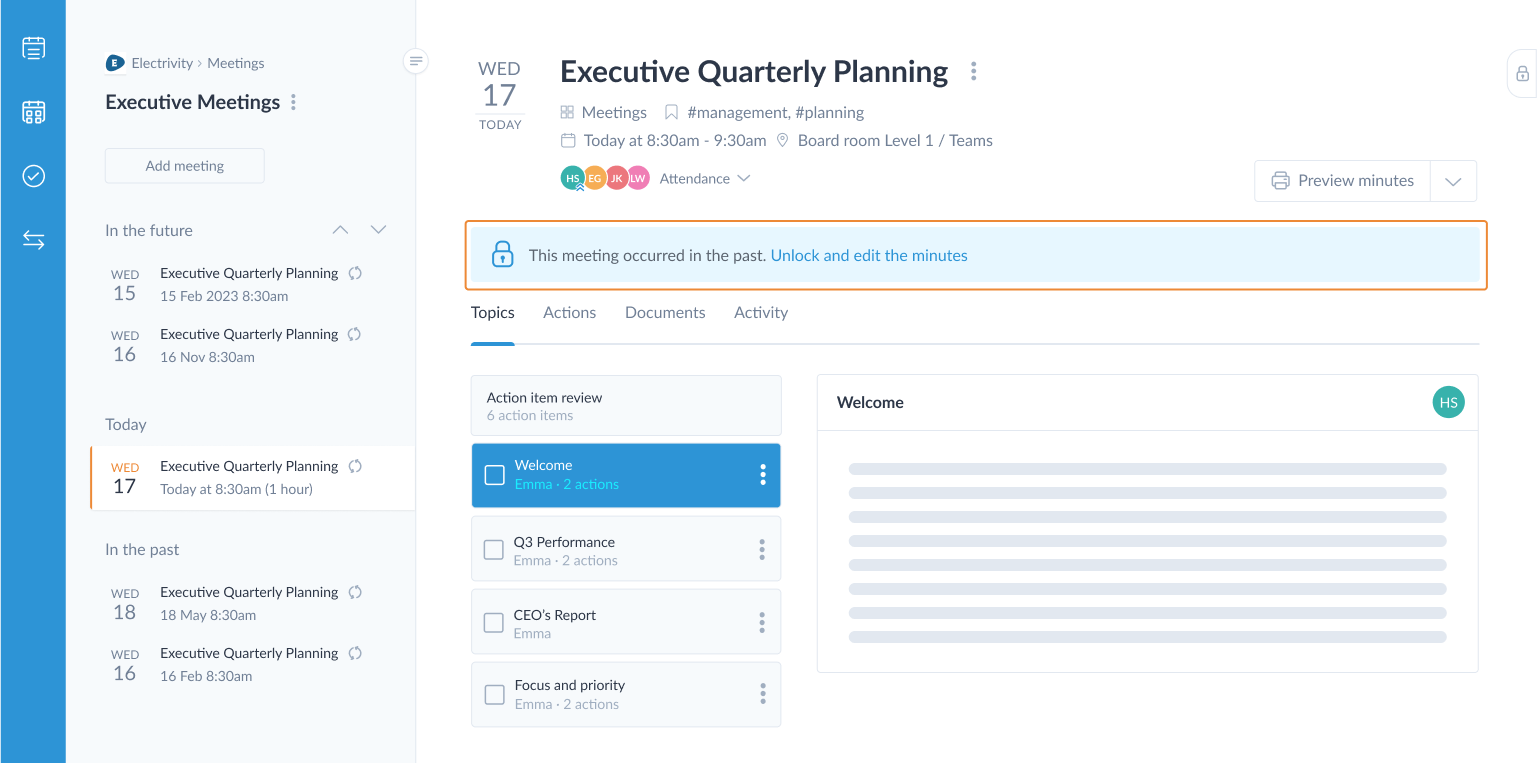Tick the Focus and priority checkbox
The width and height of the screenshot is (1537, 763).
(x=494, y=694)
